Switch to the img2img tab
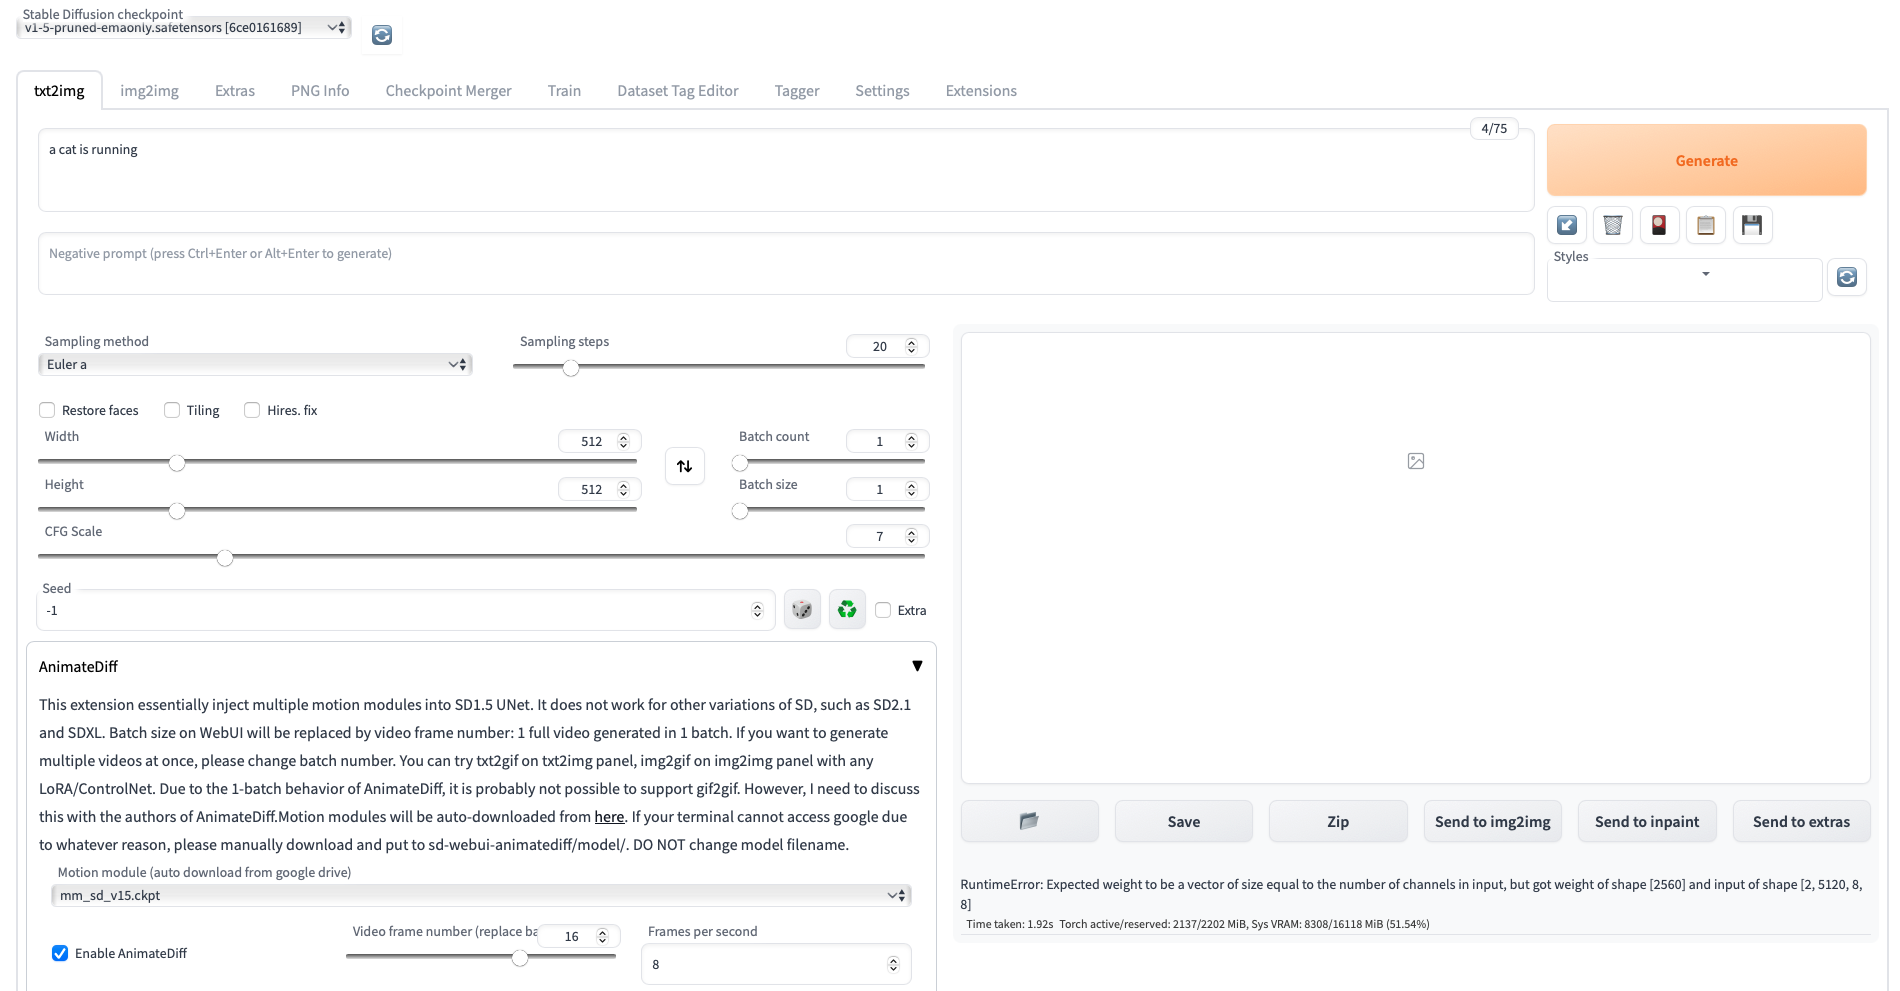Screen dimensions: 1900x991 149,90
